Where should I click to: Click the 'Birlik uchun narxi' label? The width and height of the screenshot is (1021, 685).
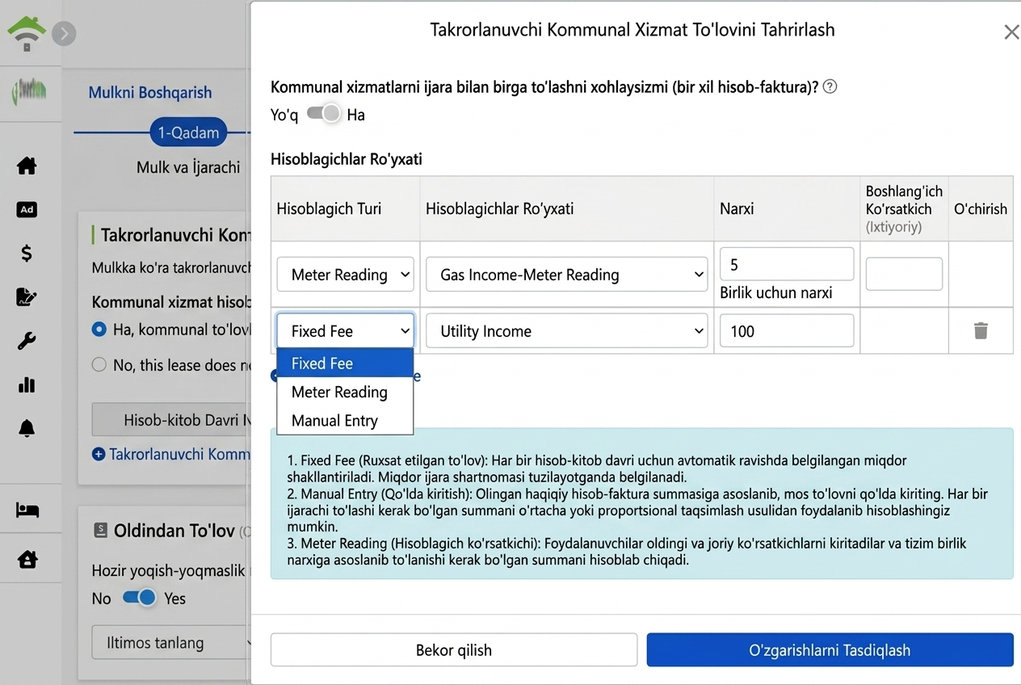(776, 293)
